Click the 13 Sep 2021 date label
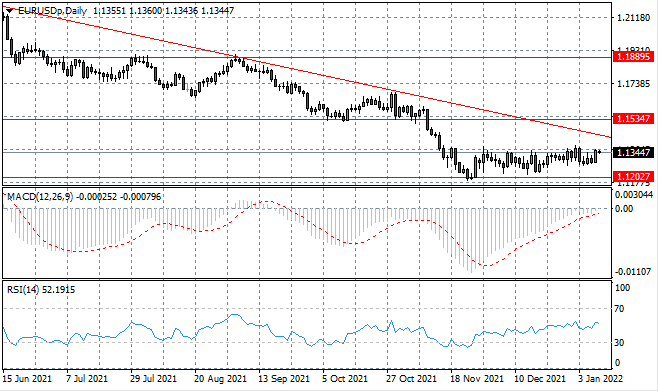 [x=284, y=379]
